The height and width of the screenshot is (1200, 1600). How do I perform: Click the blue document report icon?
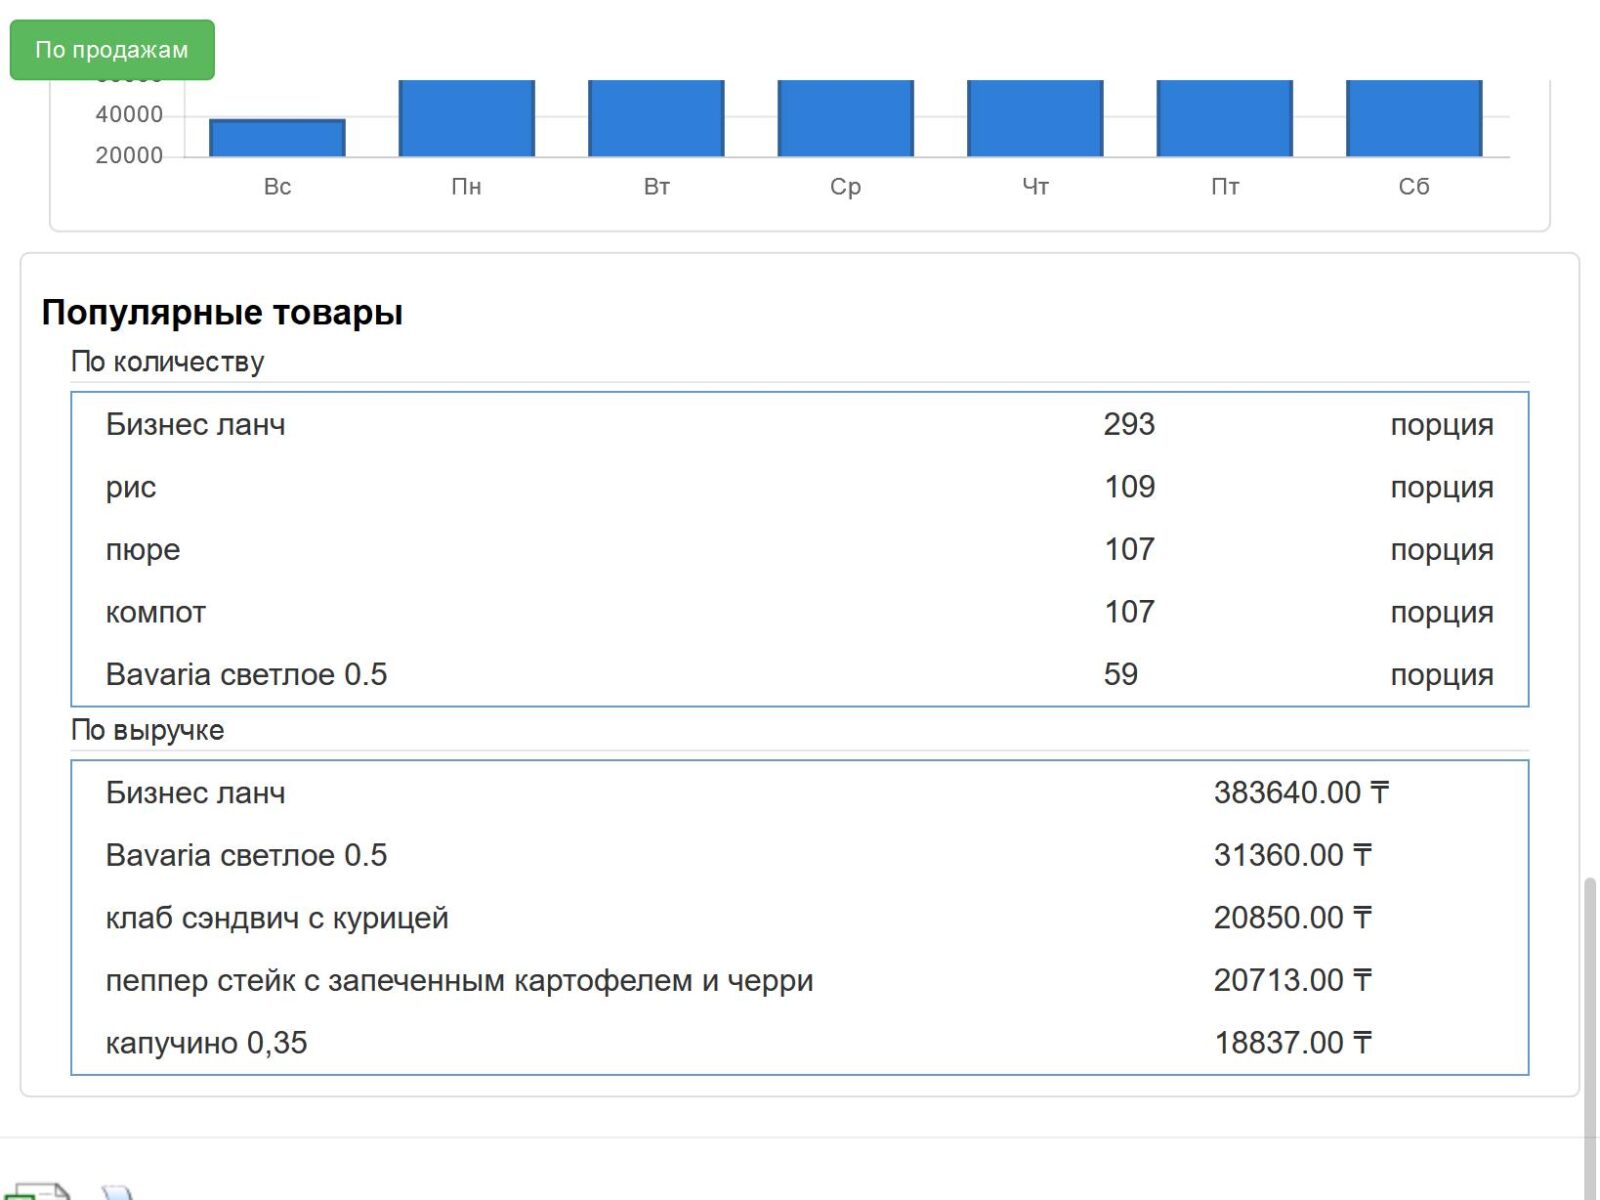point(118,1193)
